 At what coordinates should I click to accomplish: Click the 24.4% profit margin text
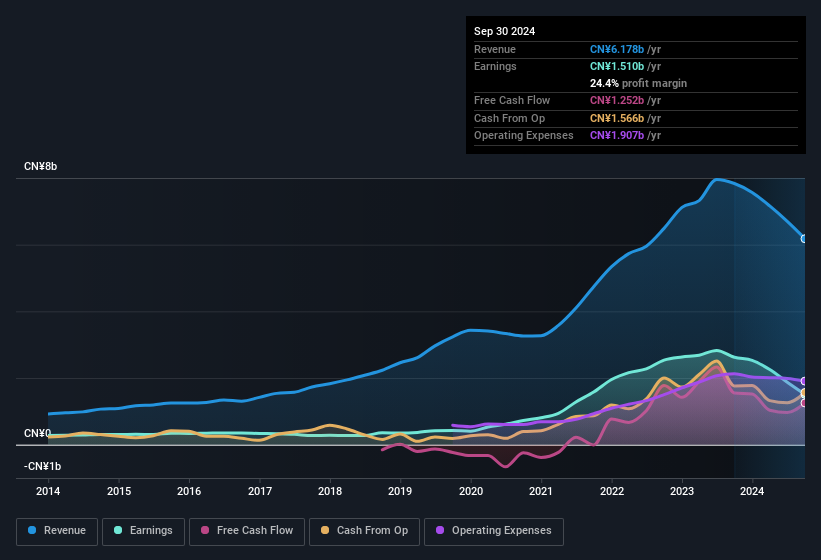[638, 83]
